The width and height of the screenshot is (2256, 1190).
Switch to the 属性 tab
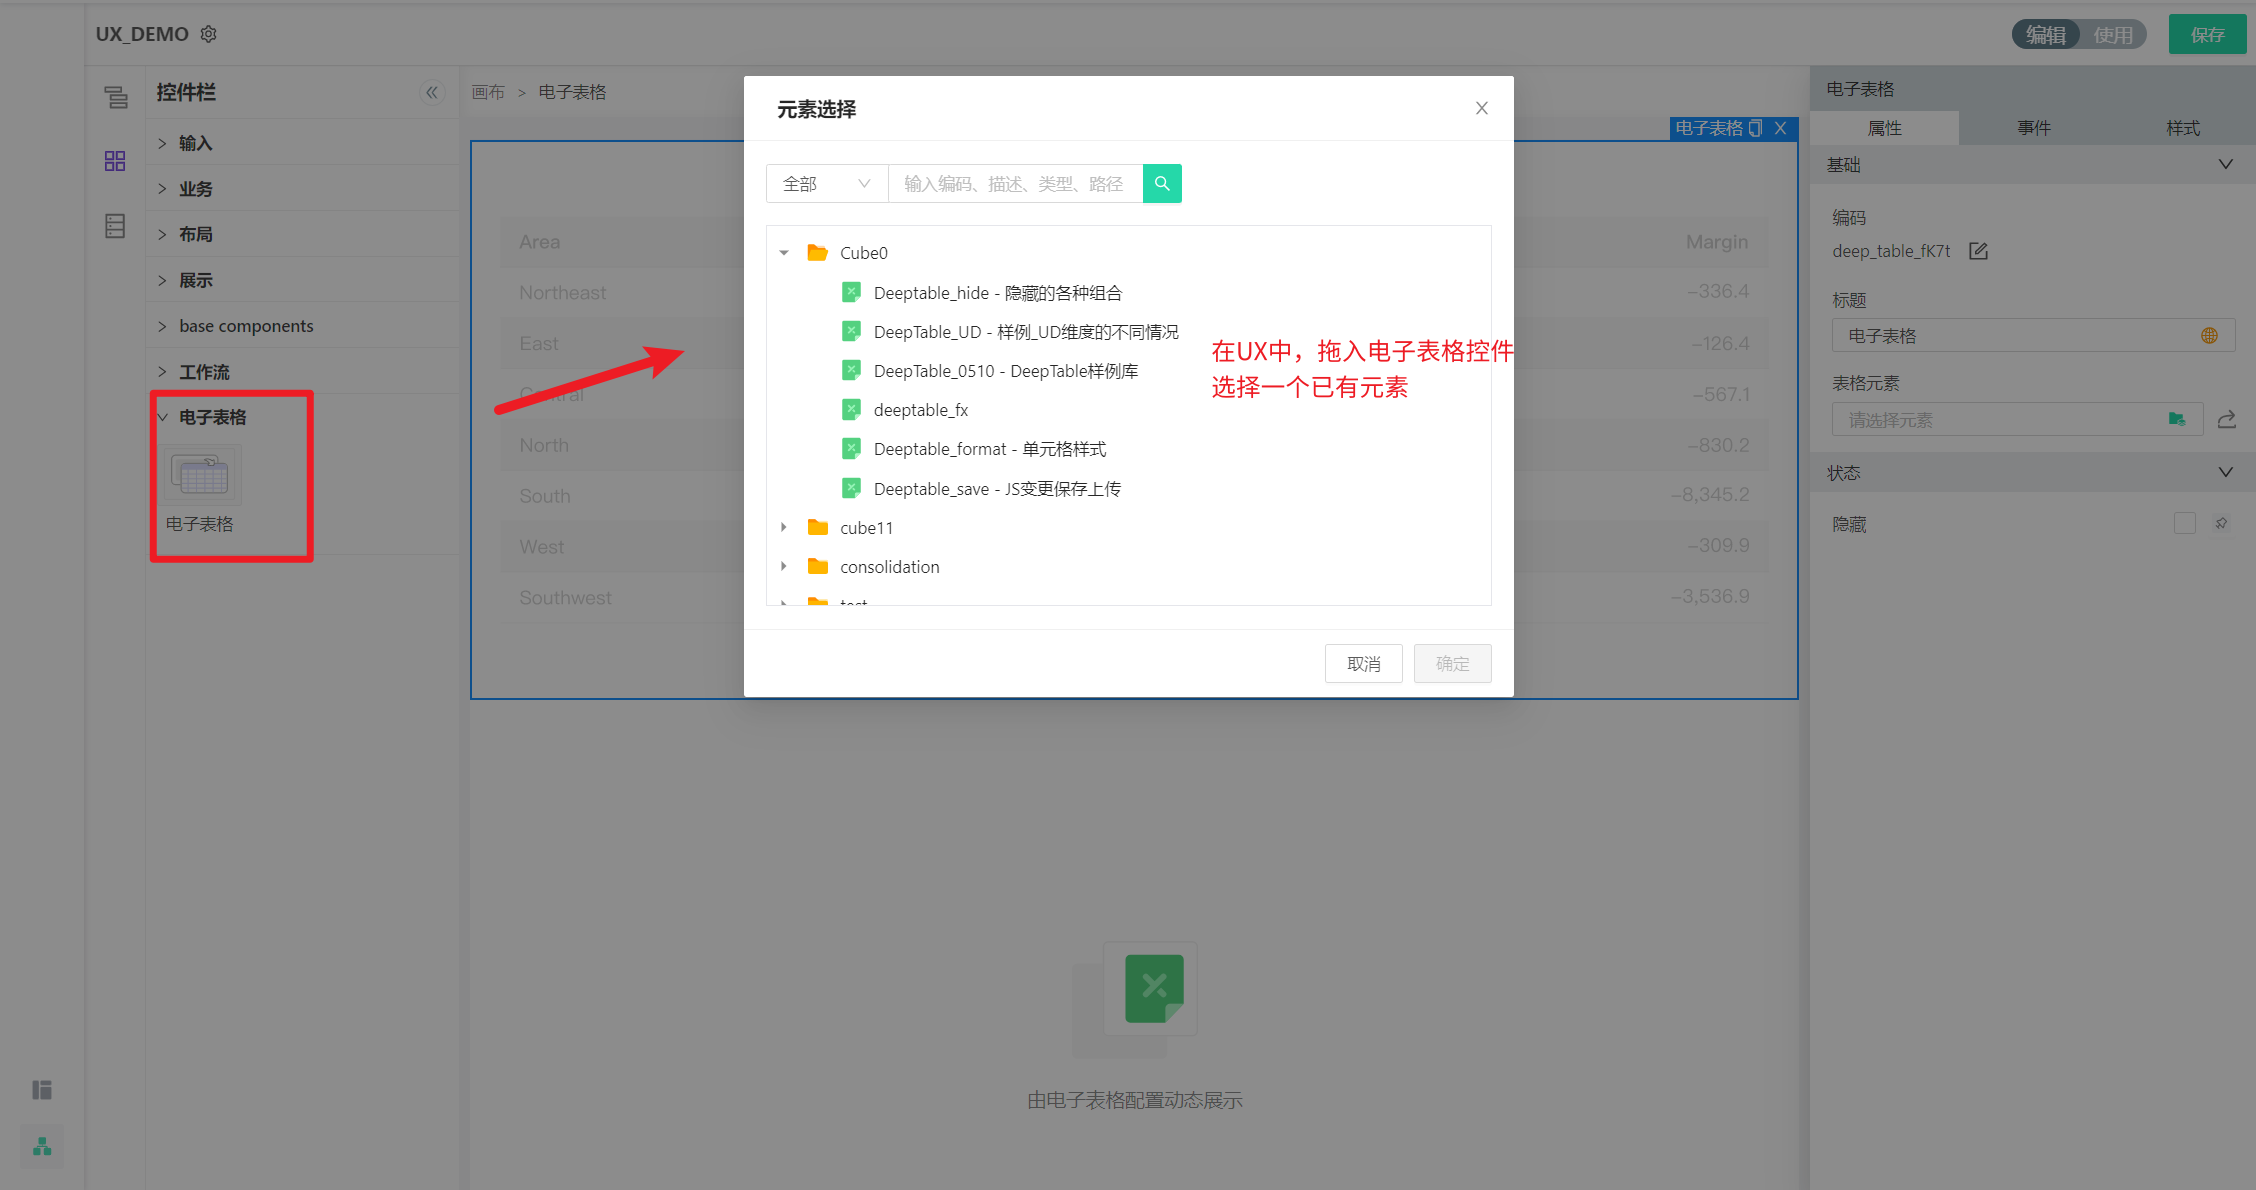click(1884, 128)
